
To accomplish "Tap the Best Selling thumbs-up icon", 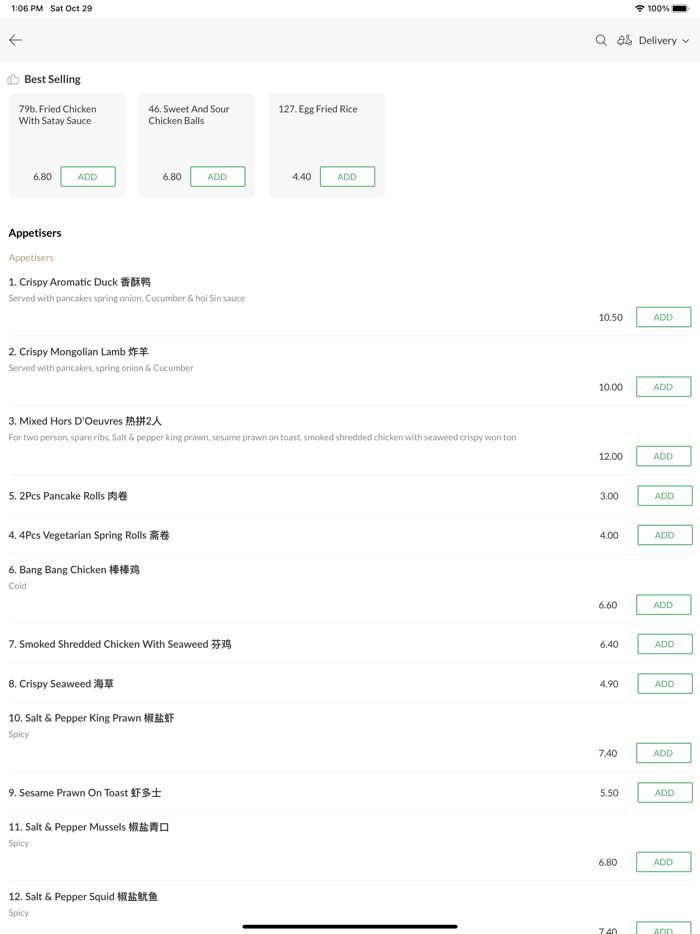I will click(x=13, y=79).
